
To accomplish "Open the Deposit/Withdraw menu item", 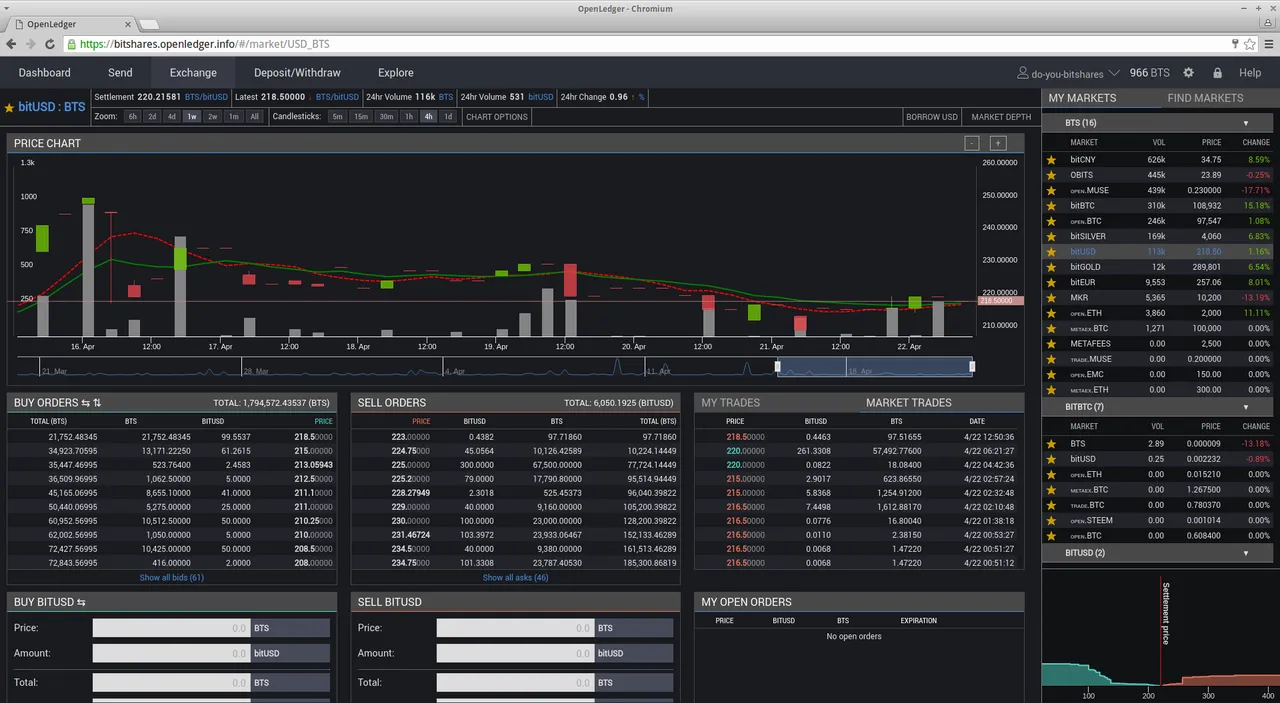I will pos(297,73).
